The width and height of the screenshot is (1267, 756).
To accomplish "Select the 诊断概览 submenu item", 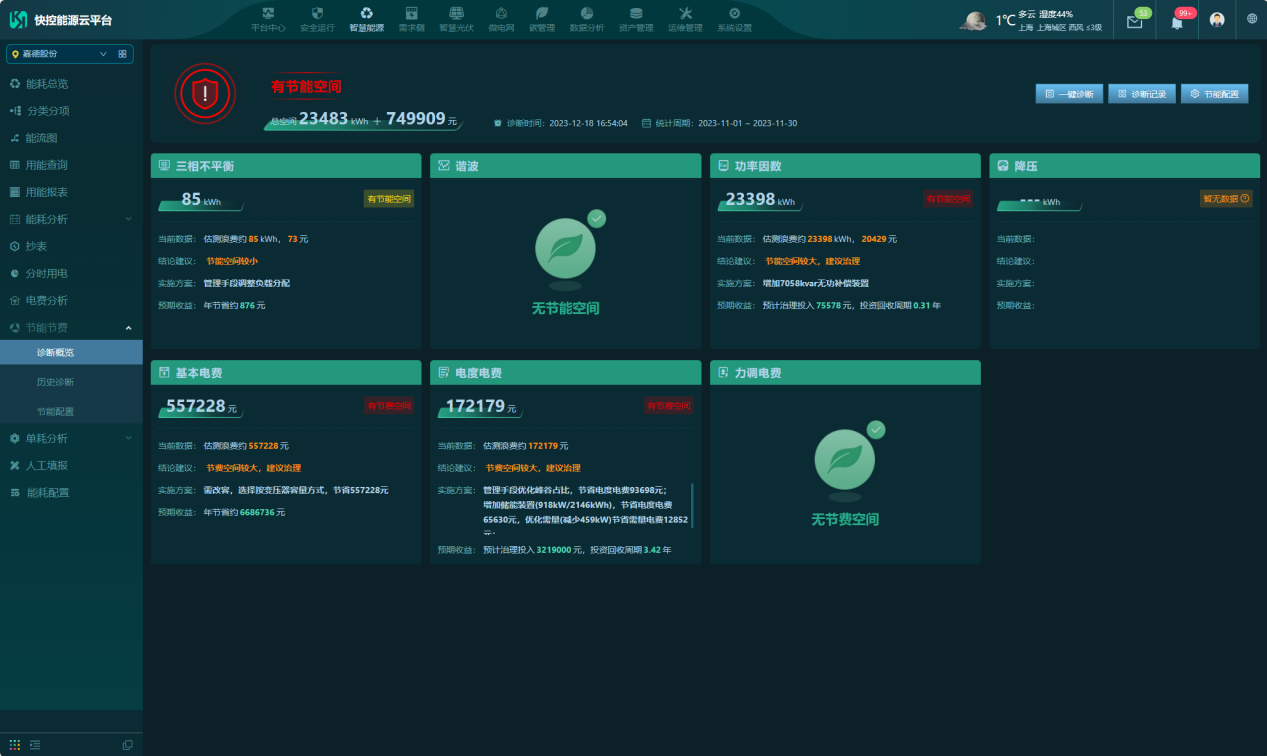I will (x=71, y=353).
